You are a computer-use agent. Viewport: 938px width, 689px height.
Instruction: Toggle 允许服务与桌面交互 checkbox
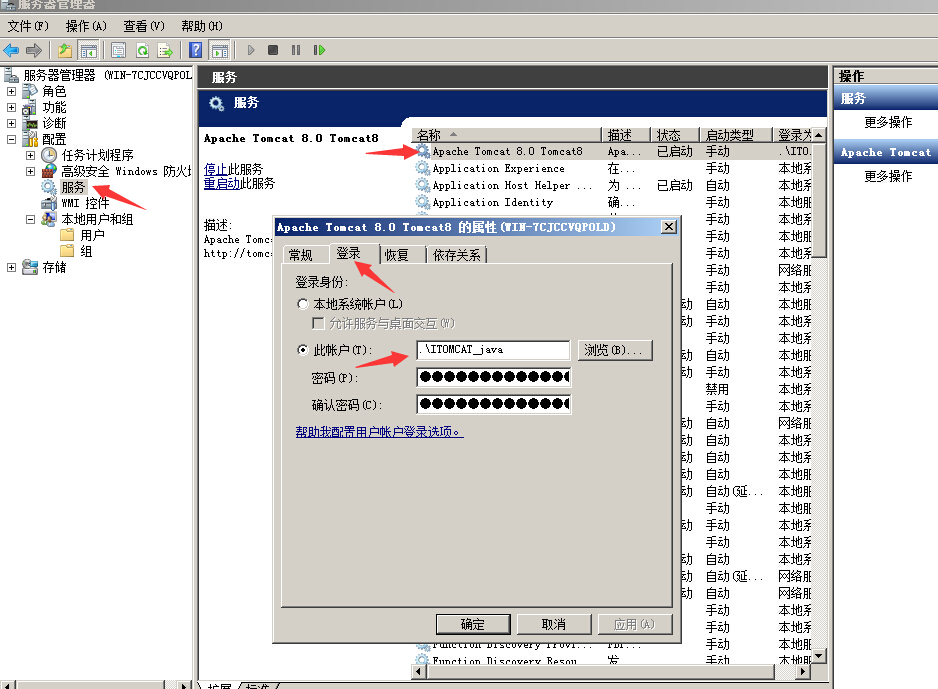tap(318, 323)
